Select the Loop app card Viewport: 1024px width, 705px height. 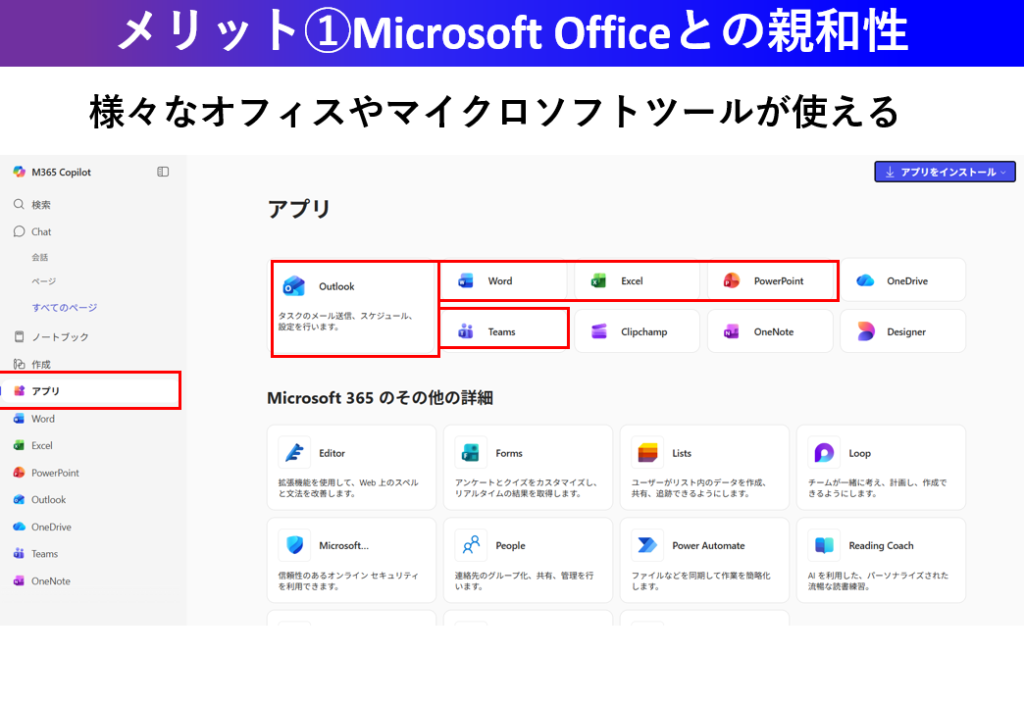tap(880, 453)
